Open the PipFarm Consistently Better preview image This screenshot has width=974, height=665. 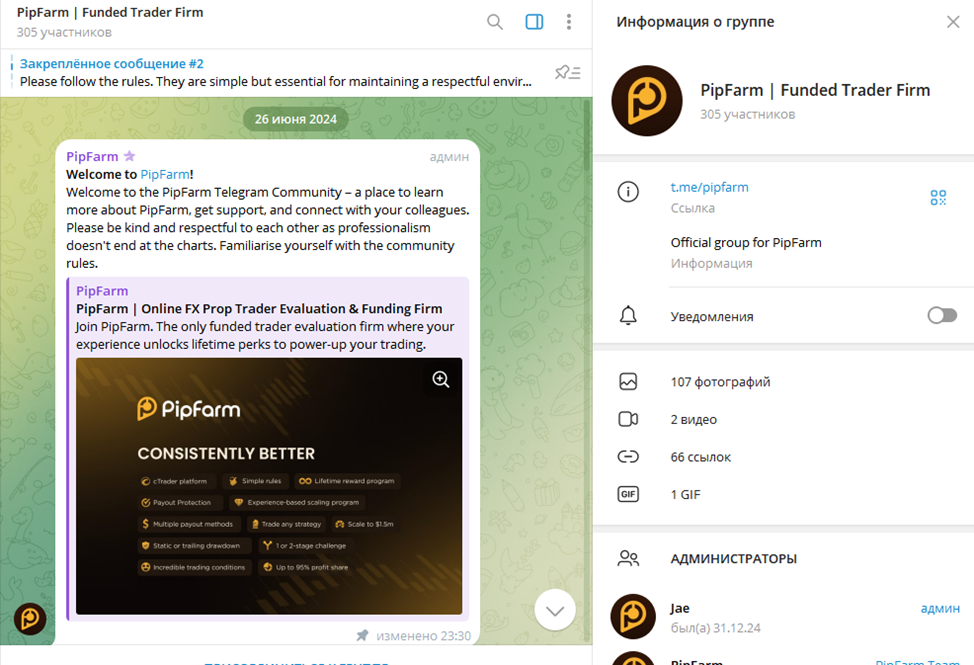(x=268, y=485)
